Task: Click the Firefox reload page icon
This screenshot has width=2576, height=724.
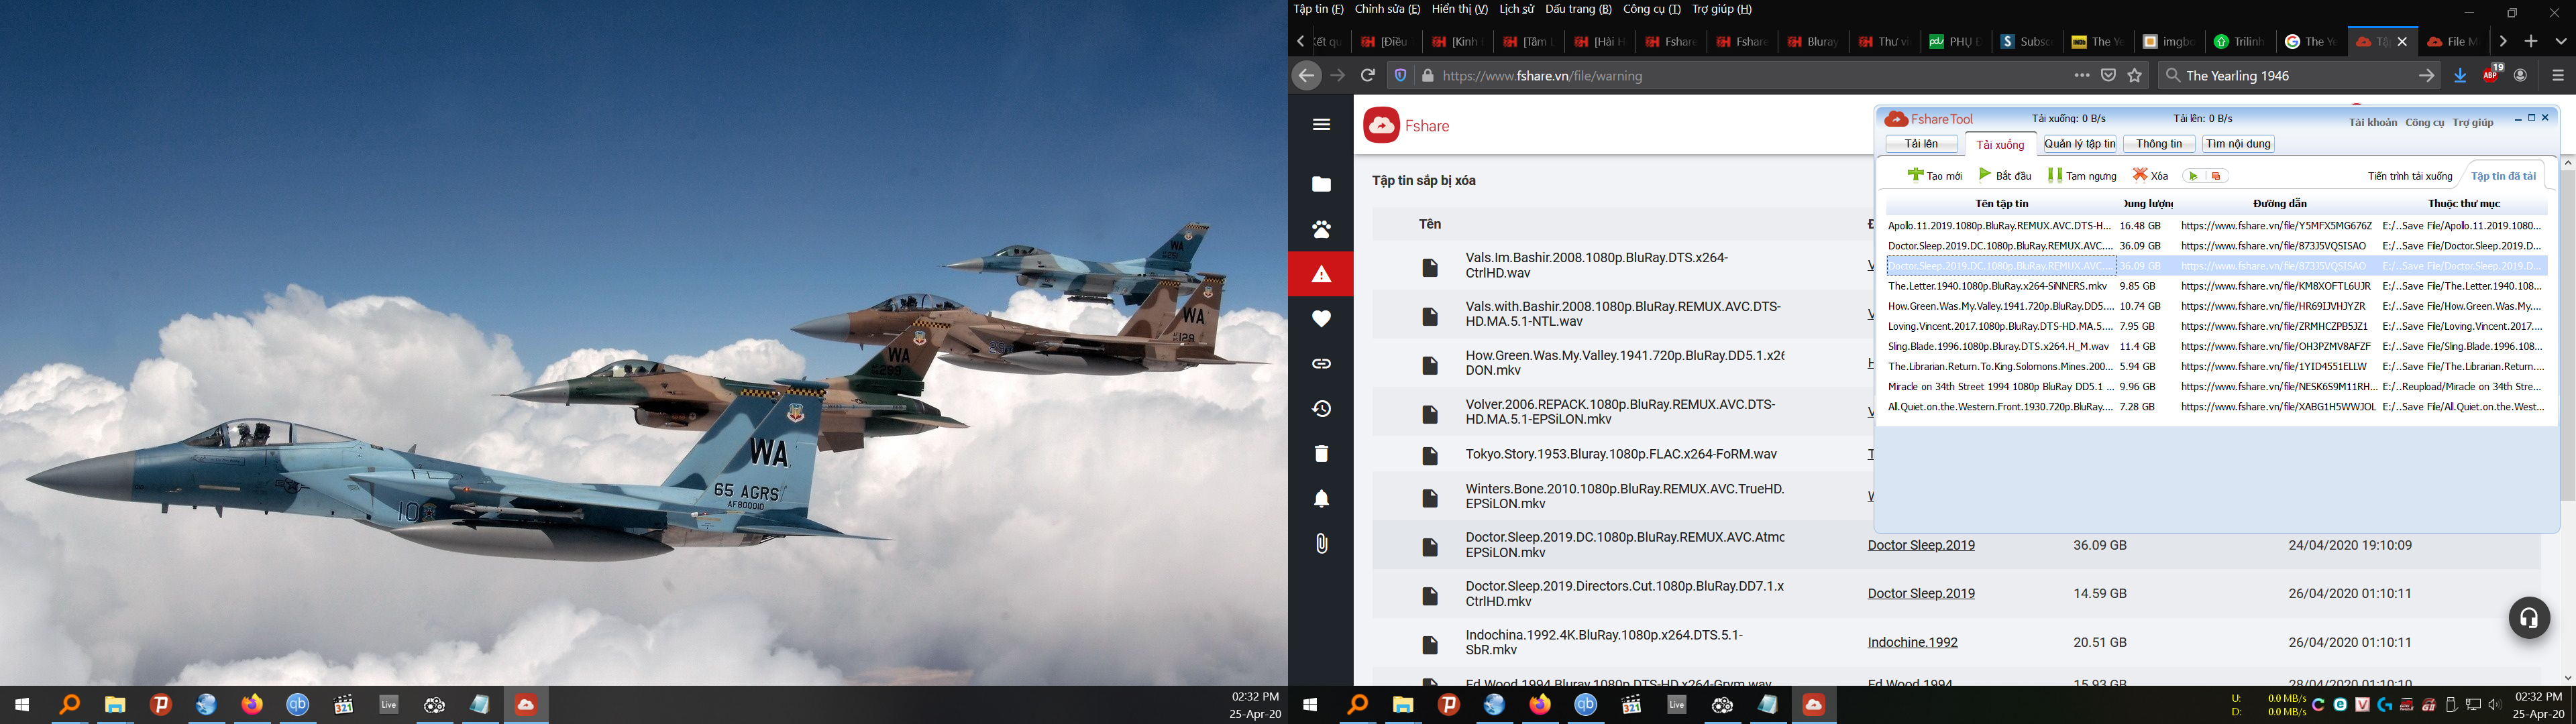Action: [1368, 75]
